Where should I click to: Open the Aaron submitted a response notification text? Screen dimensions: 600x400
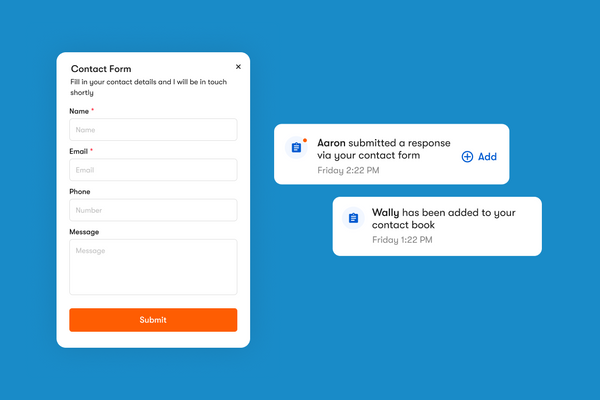[x=384, y=149]
